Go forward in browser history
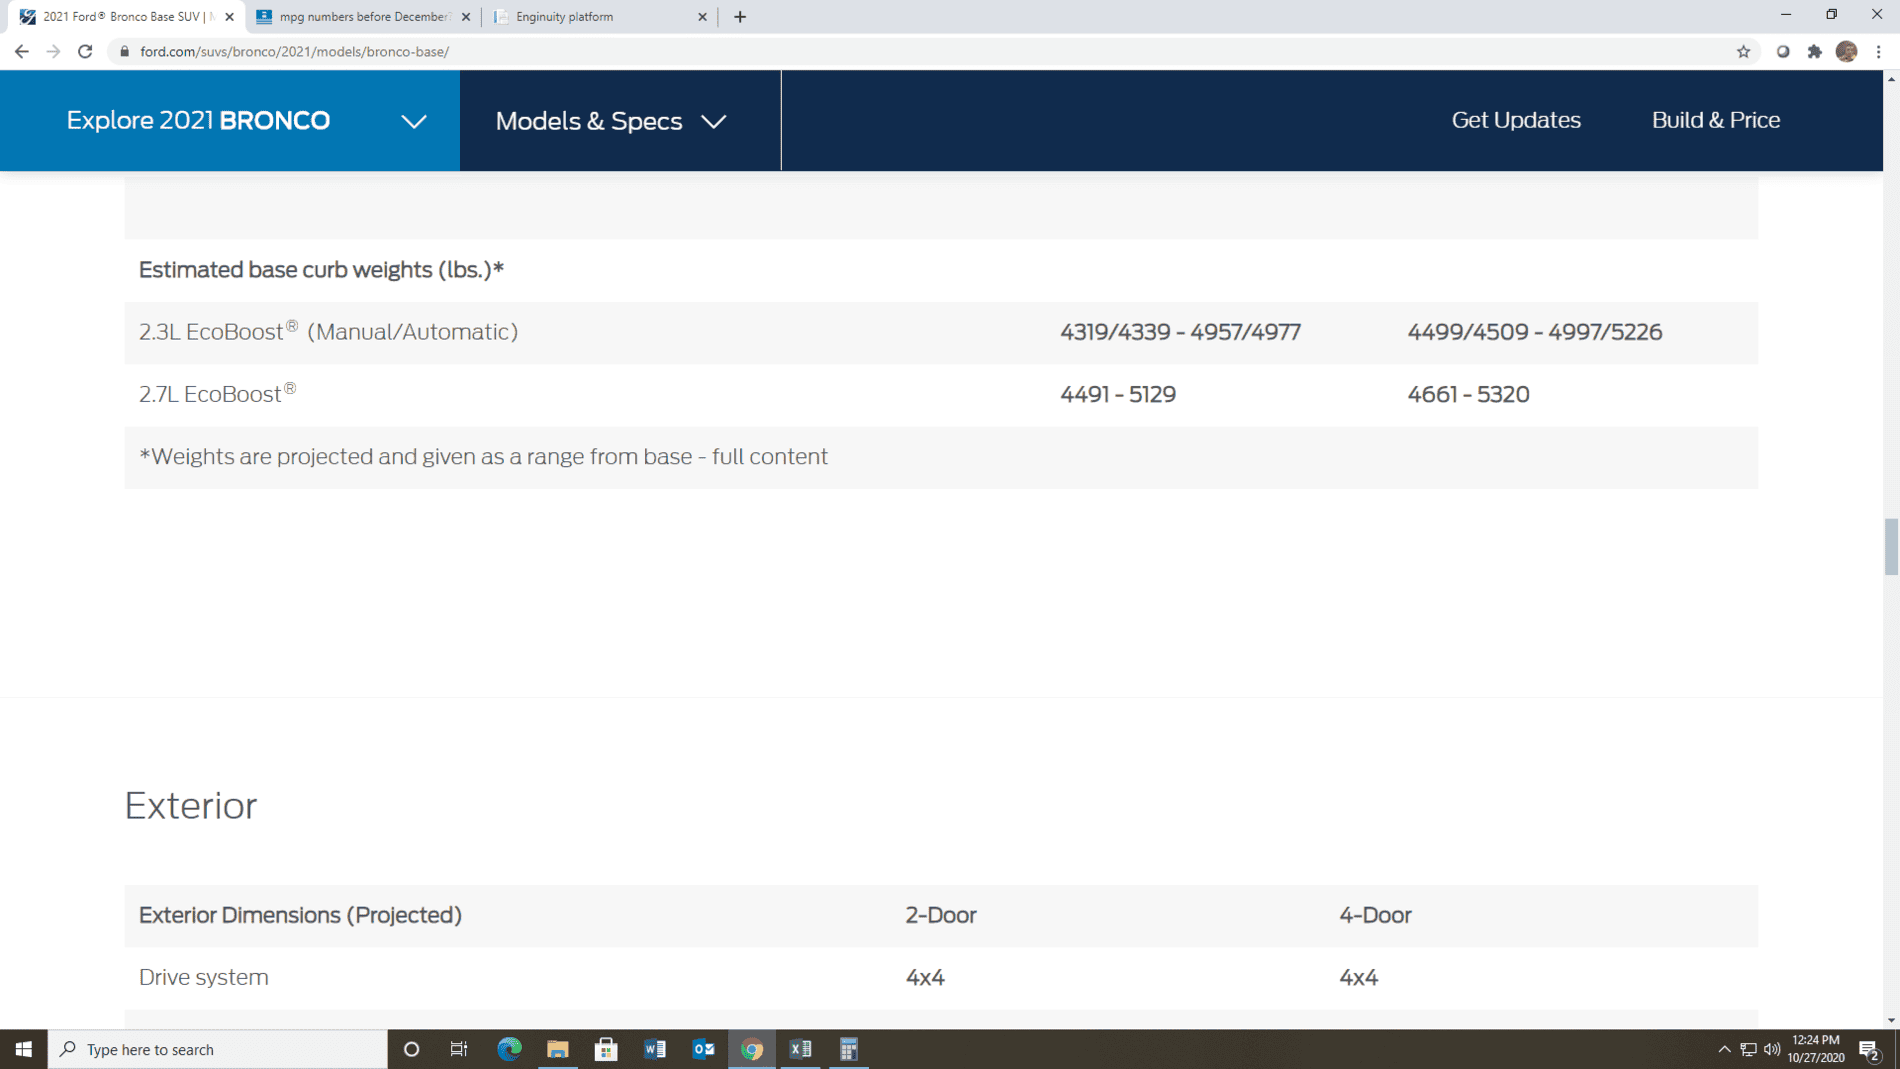1900x1069 pixels. [54, 51]
